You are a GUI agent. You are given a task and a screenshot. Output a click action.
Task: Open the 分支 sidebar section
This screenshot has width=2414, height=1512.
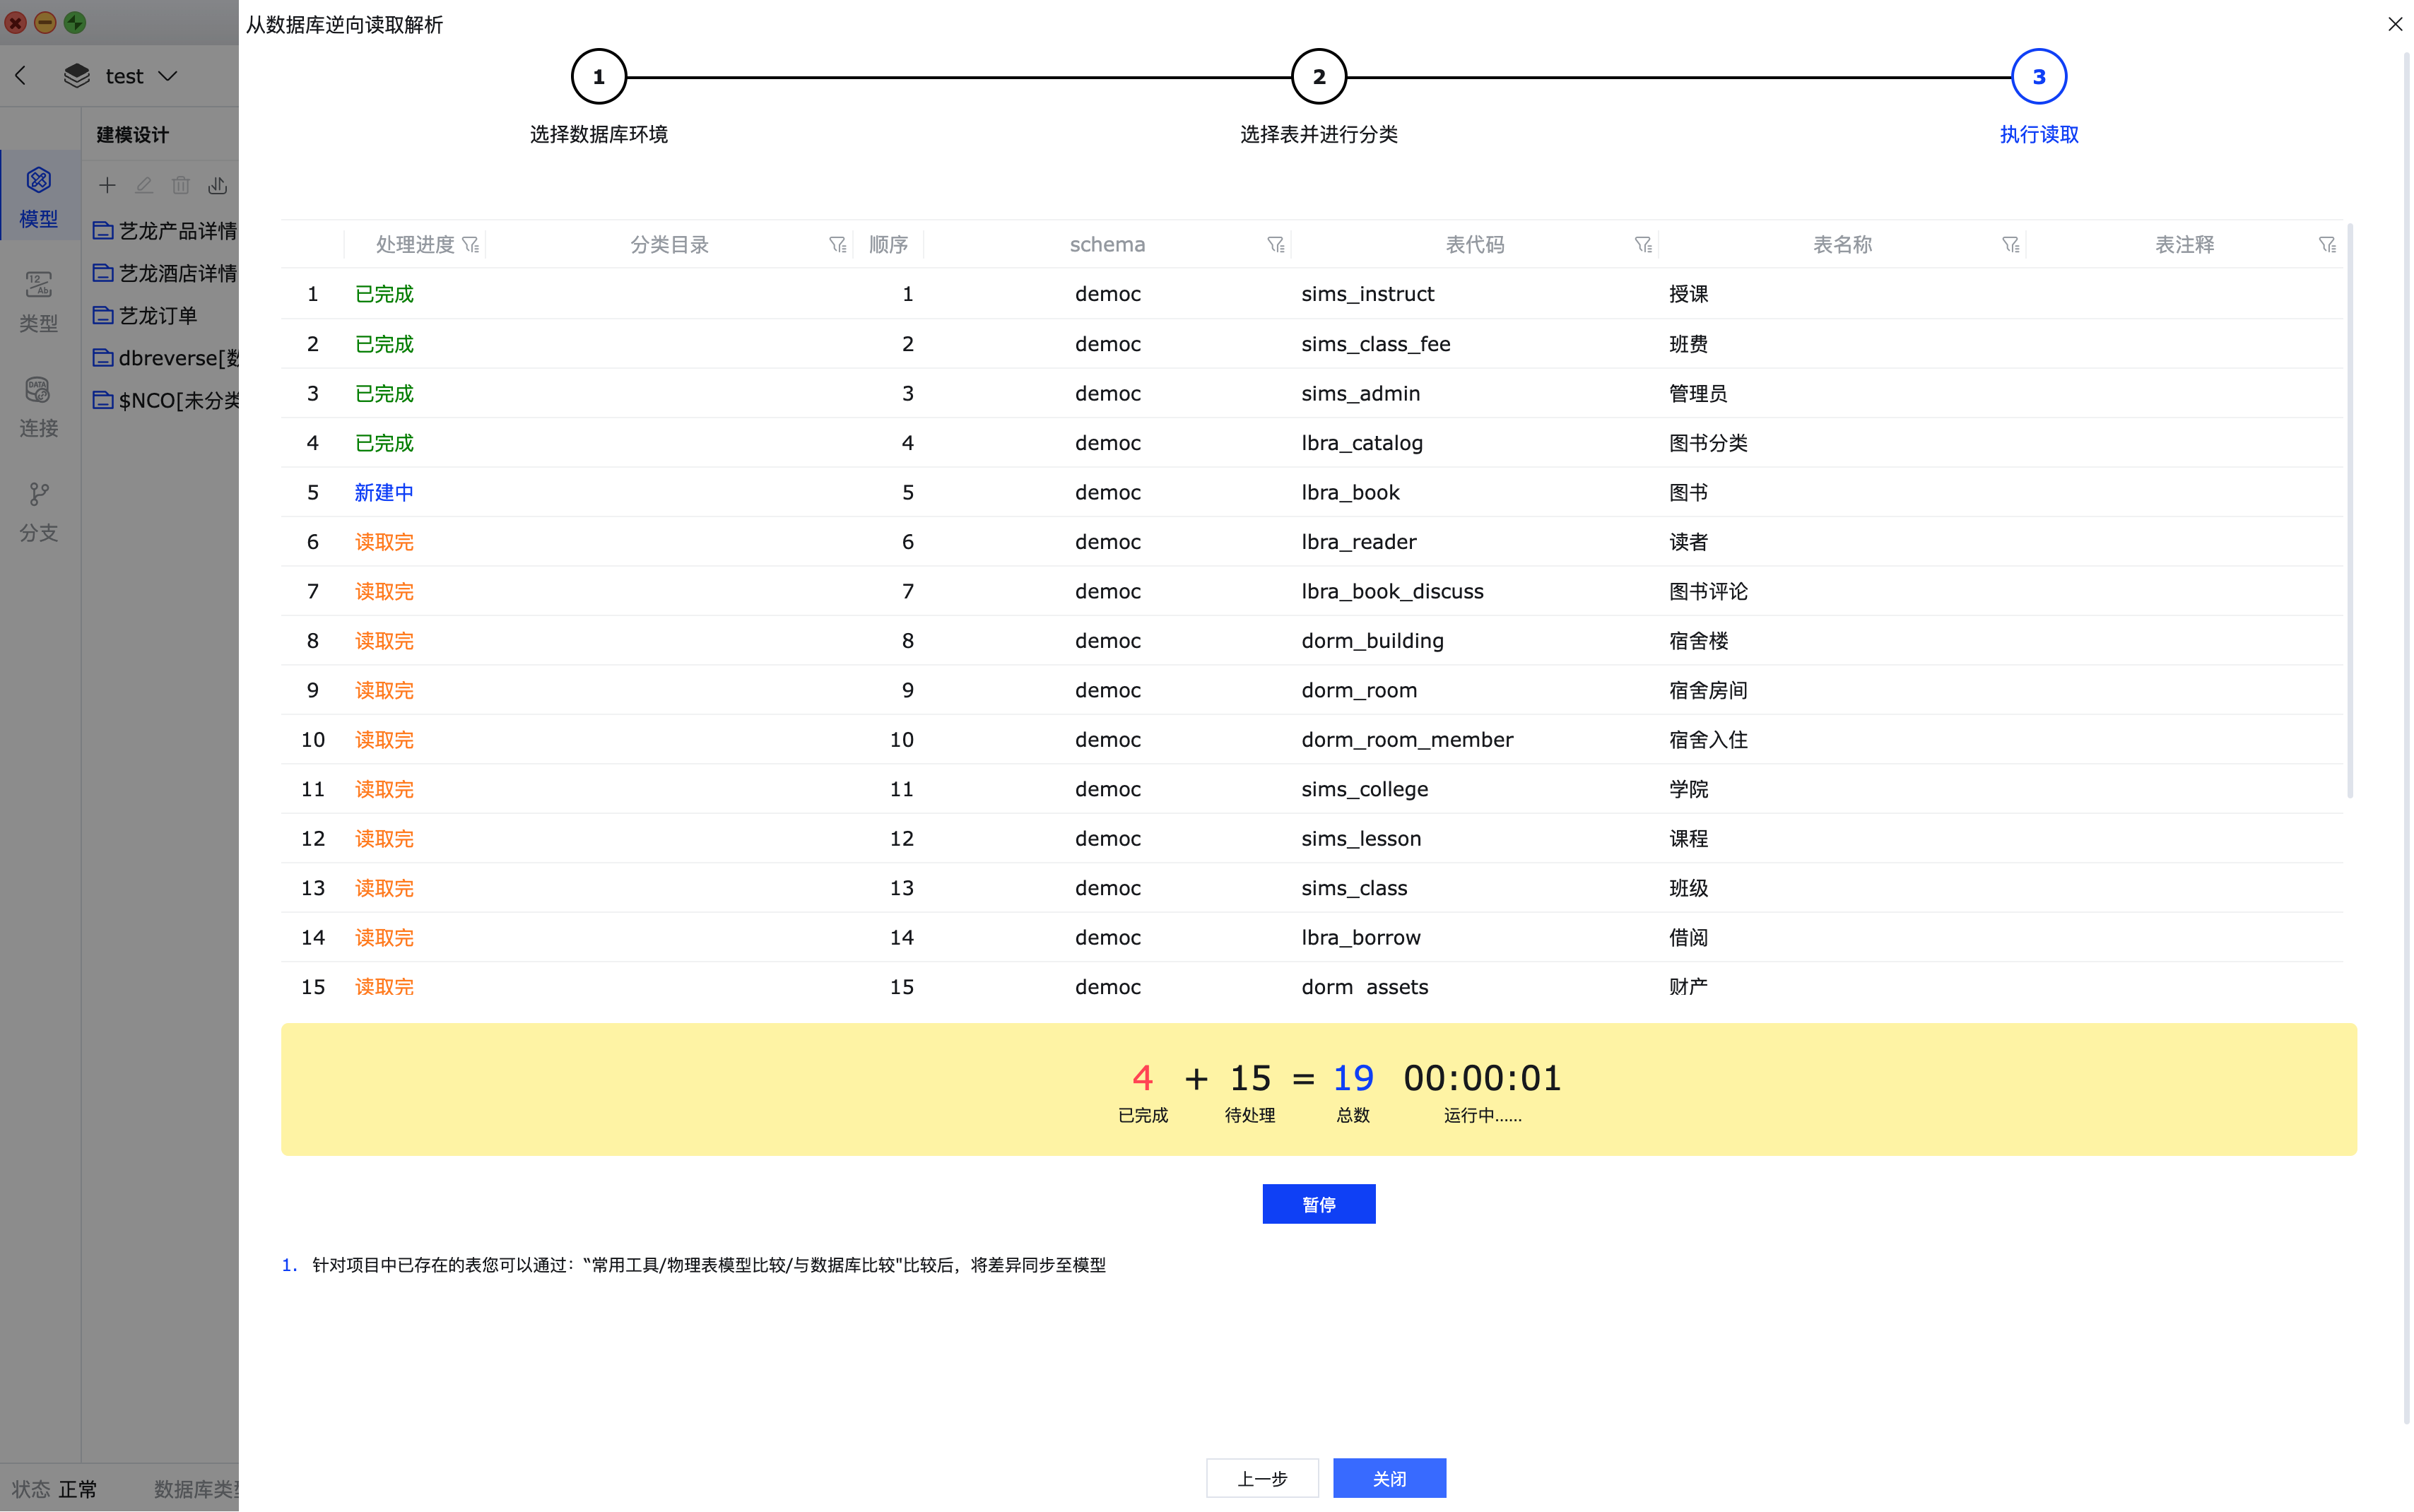coord(38,511)
